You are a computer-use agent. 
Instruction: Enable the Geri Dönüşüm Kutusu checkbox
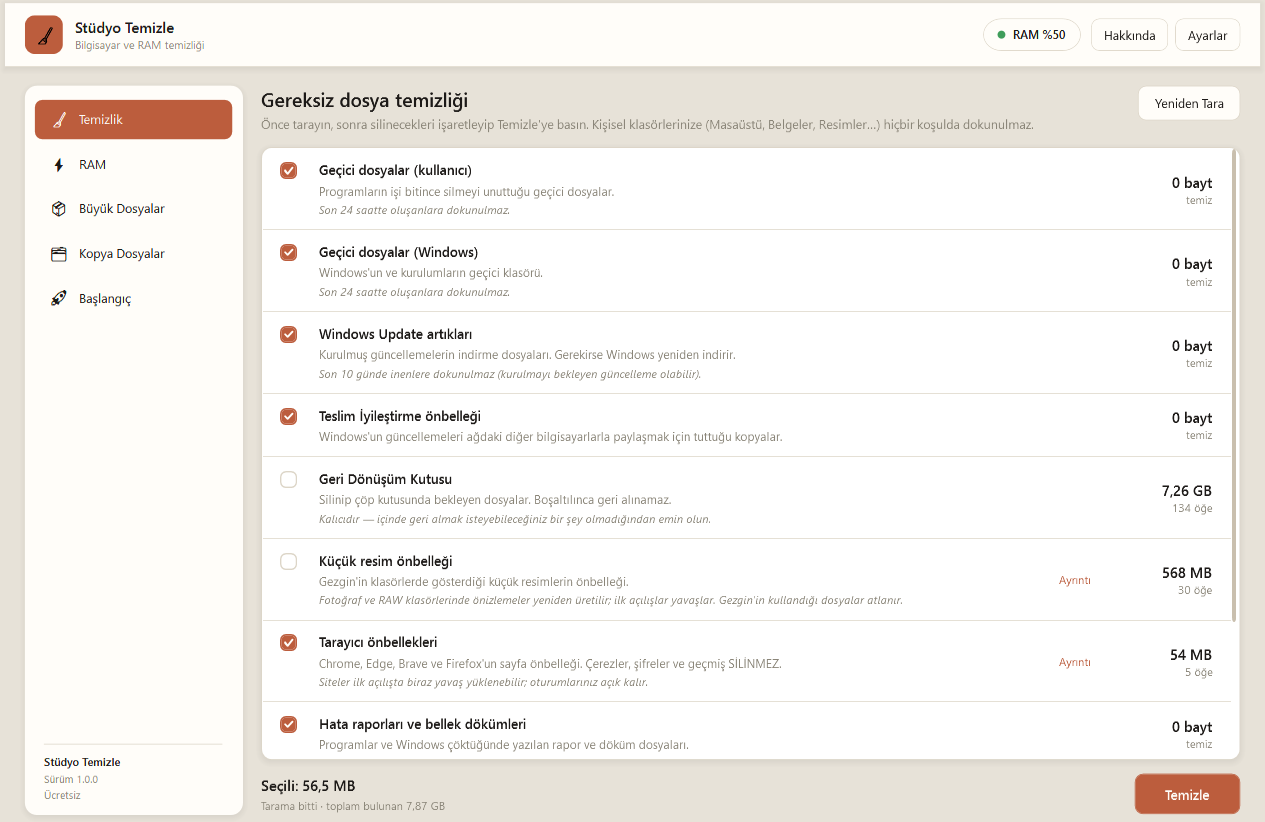click(289, 480)
